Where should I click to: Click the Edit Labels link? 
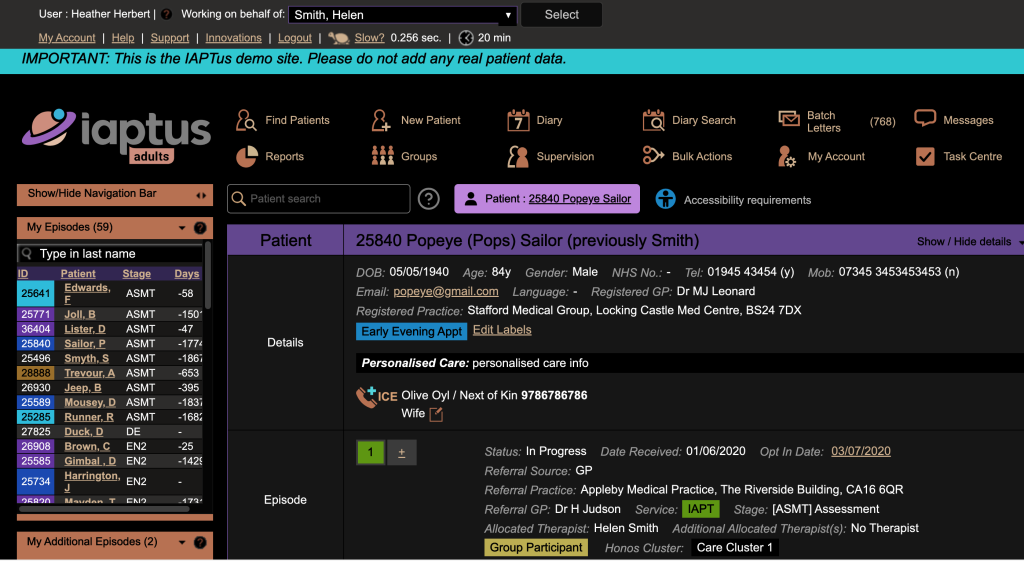coord(502,330)
